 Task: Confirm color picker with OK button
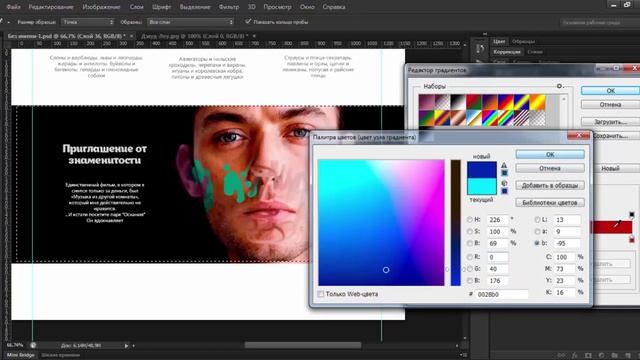pyautogui.click(x=550, y=155)
